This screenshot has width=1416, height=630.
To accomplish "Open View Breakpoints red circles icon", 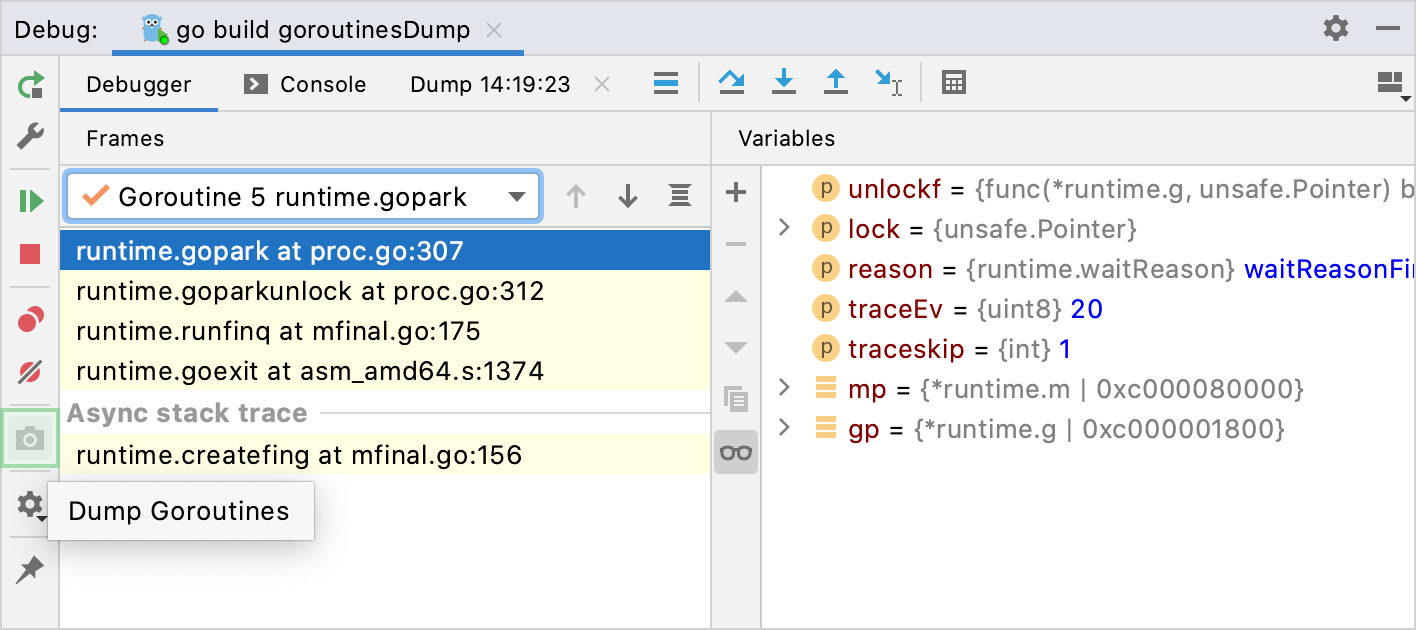I will (x=31, y=320).
